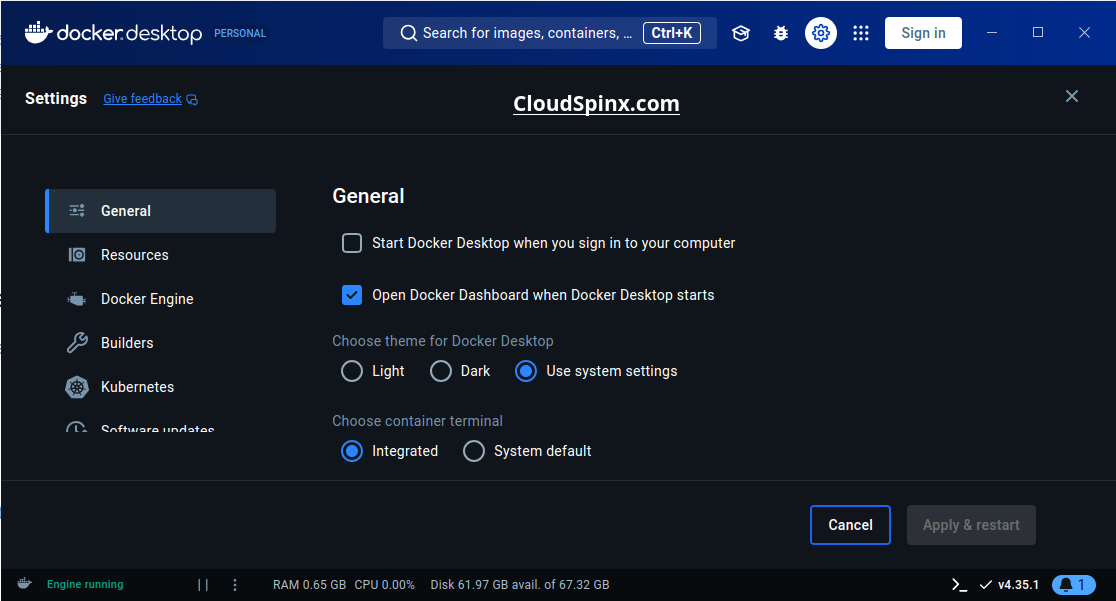This screenshot has height=601, width=1116.
Task: Open notifications via the bell icon
Action: point(1074,584)
